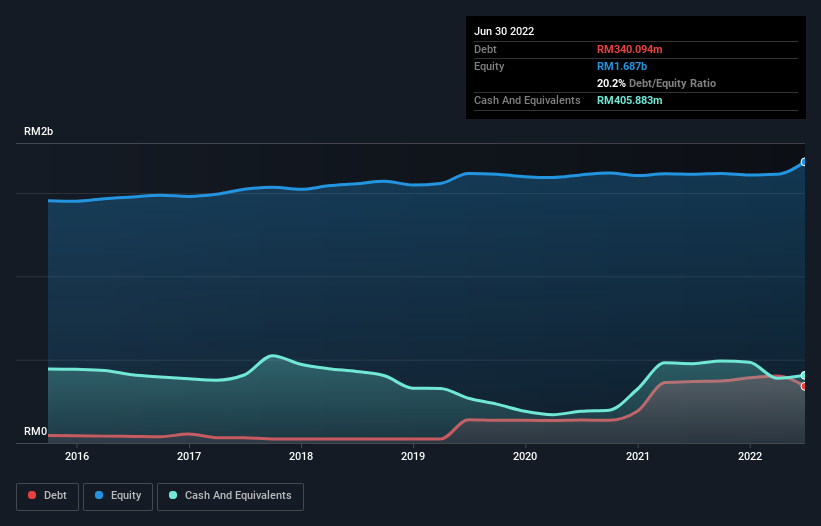This screenshot has width=821, height=526.
Task: Click the 2018 x-axis label
Action: click(301, 456)
